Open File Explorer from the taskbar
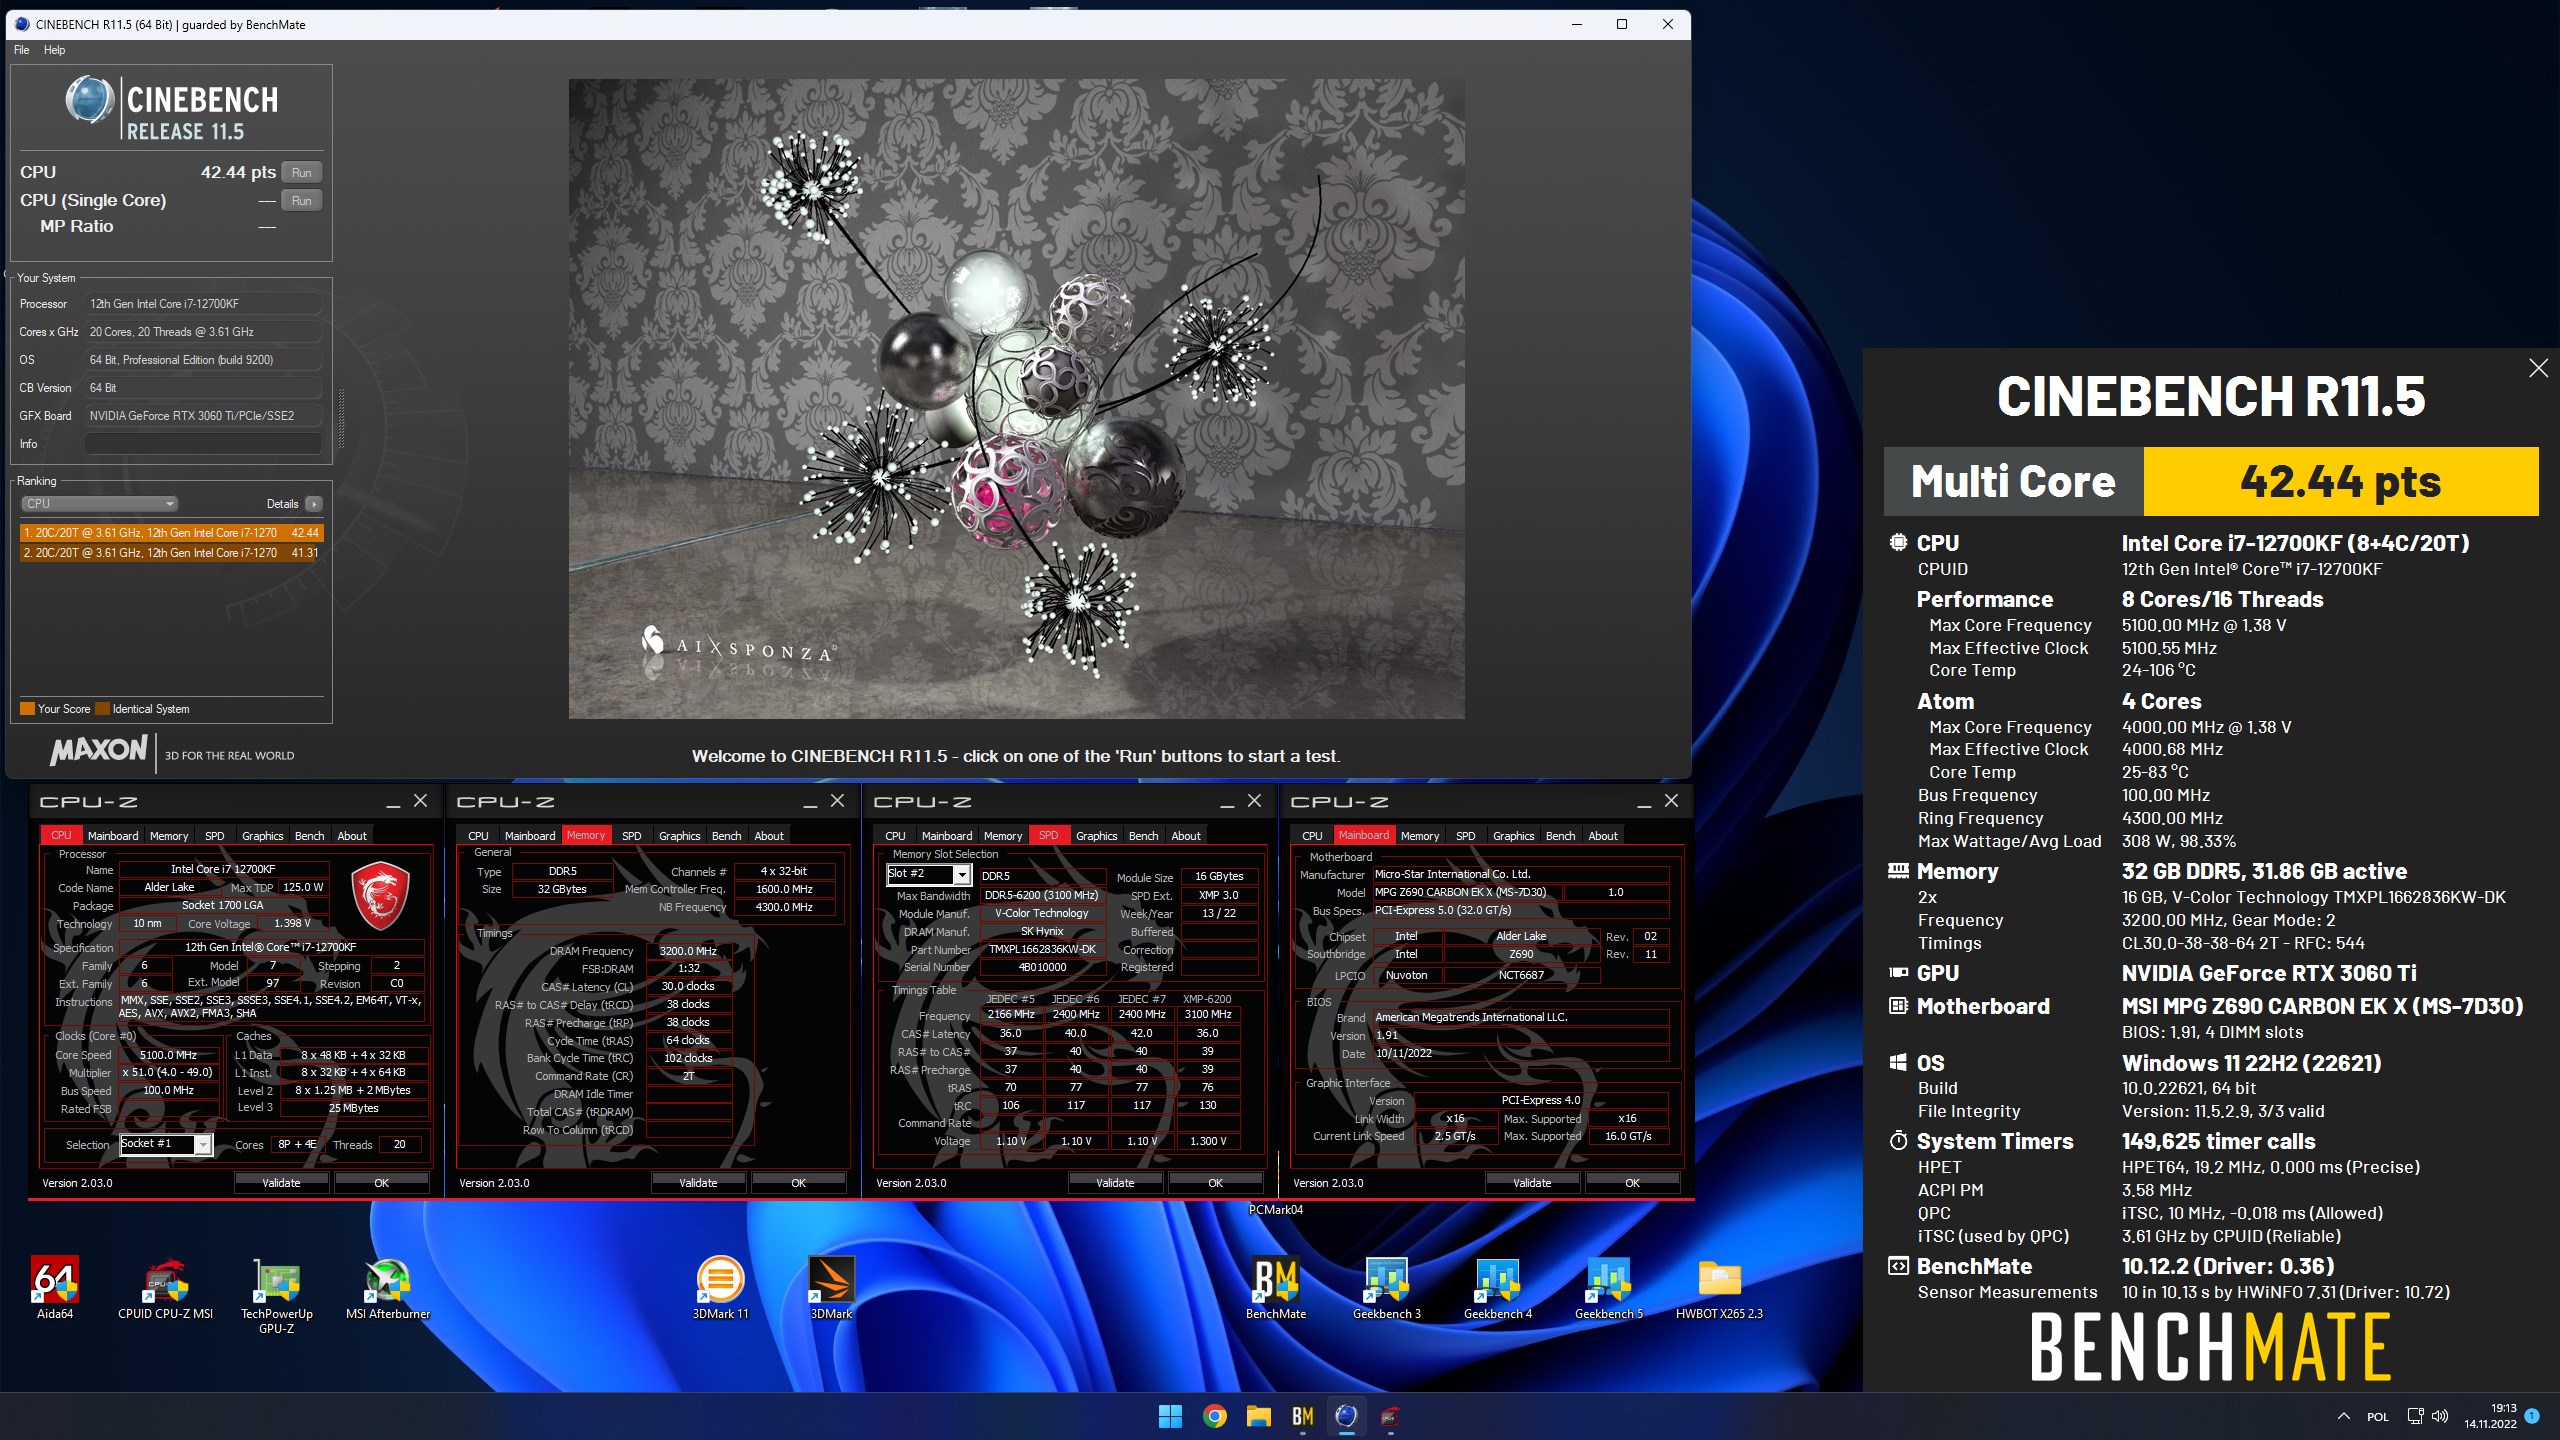The image size is (2560, 1440). click(1258, 1416)
